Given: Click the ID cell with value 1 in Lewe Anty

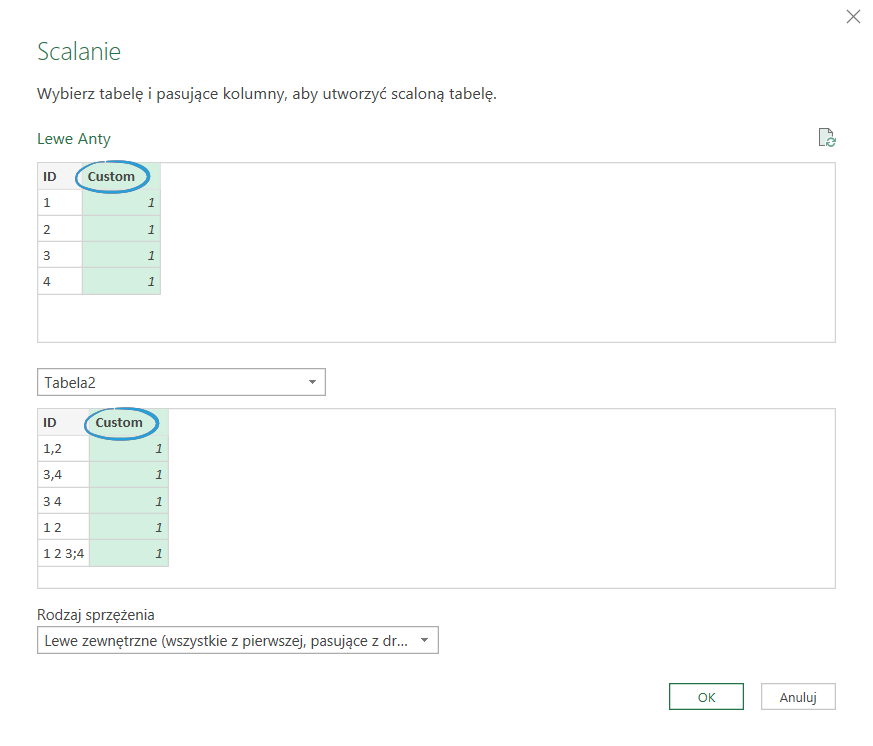Looking at the screenshot, I should pyautogui.click(x=59, y=202).
